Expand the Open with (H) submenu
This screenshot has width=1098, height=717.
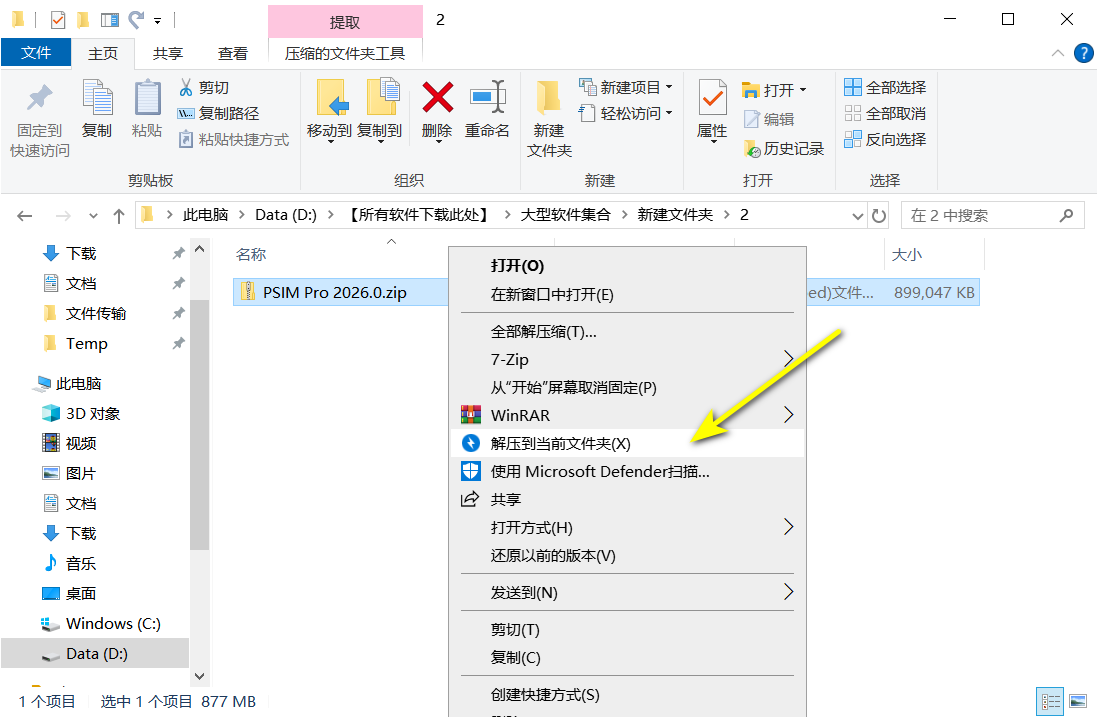tap(627, 527)
